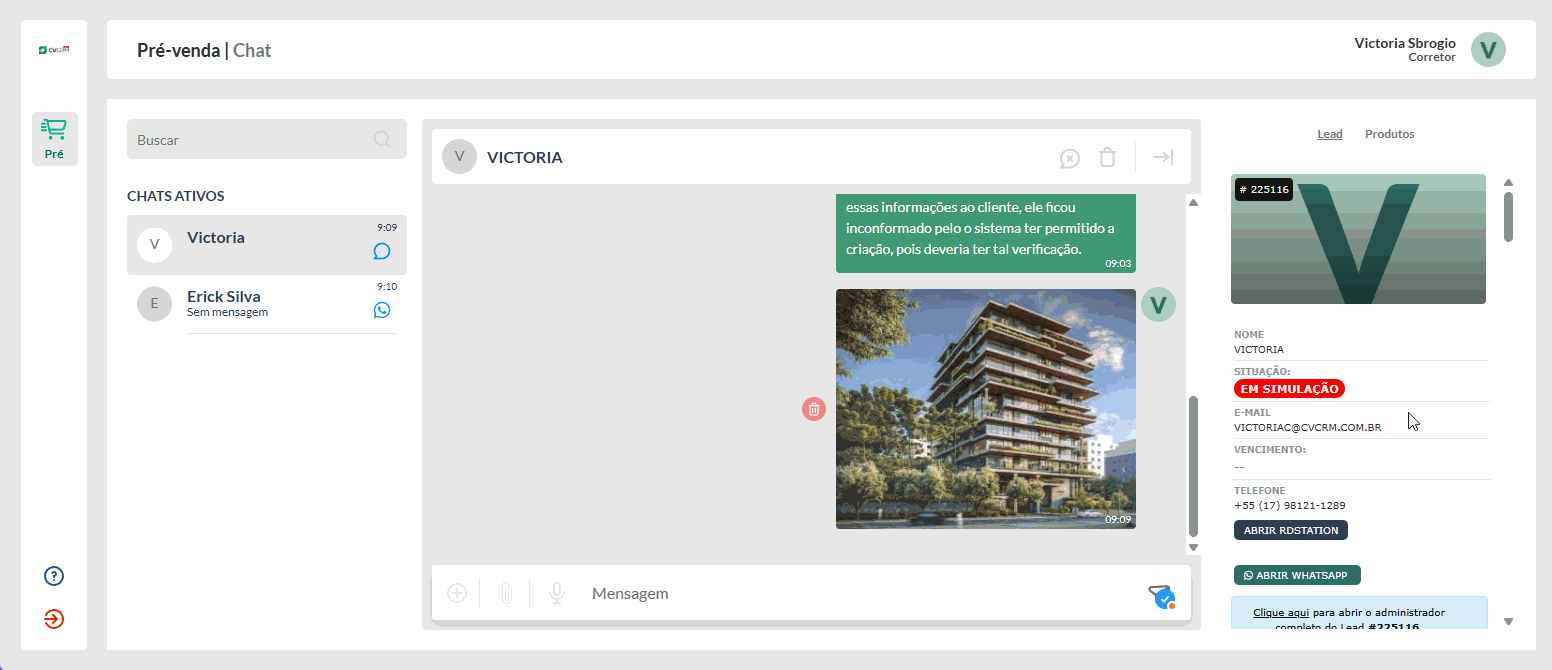The height and width of the screenshot is (670, 1552).
Task: Click the EM SIMULAÇÃO status badge
Action: click(1289, 389)
